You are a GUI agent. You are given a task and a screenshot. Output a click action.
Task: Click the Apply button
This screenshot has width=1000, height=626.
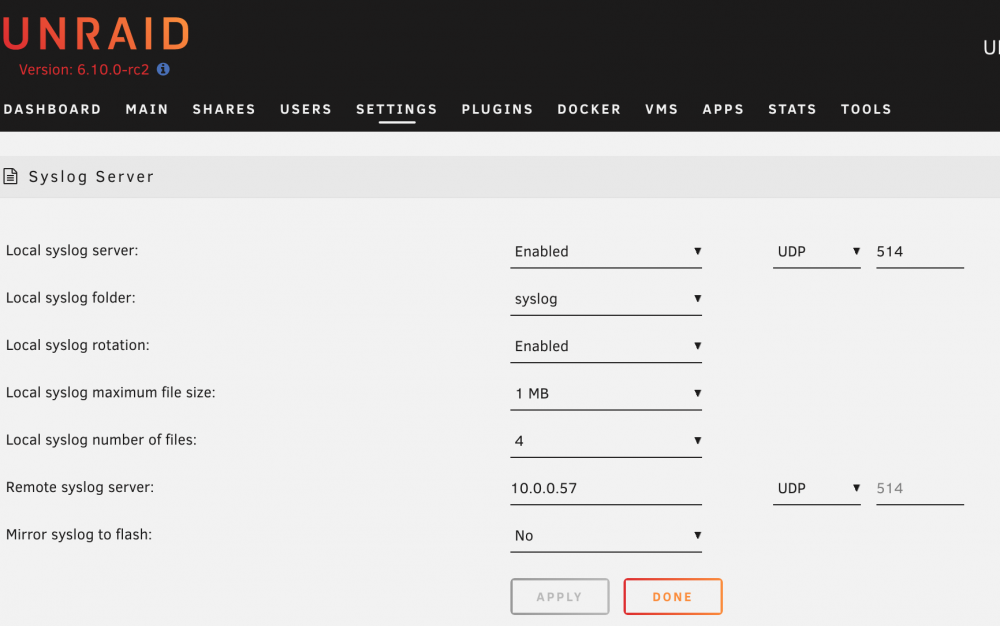[x=560, y=597]
